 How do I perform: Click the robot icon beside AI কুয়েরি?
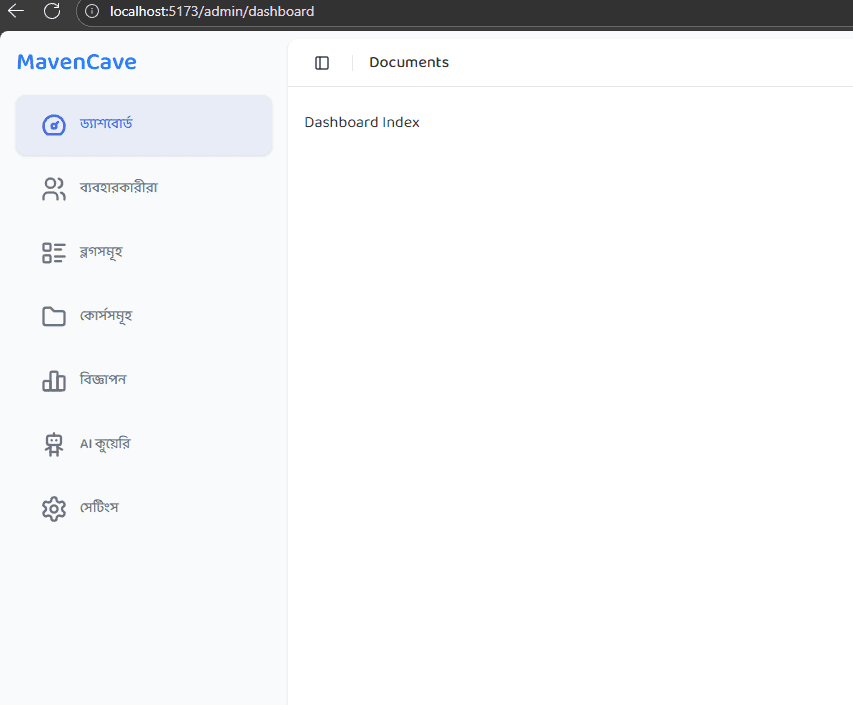(x=53, y=443)
